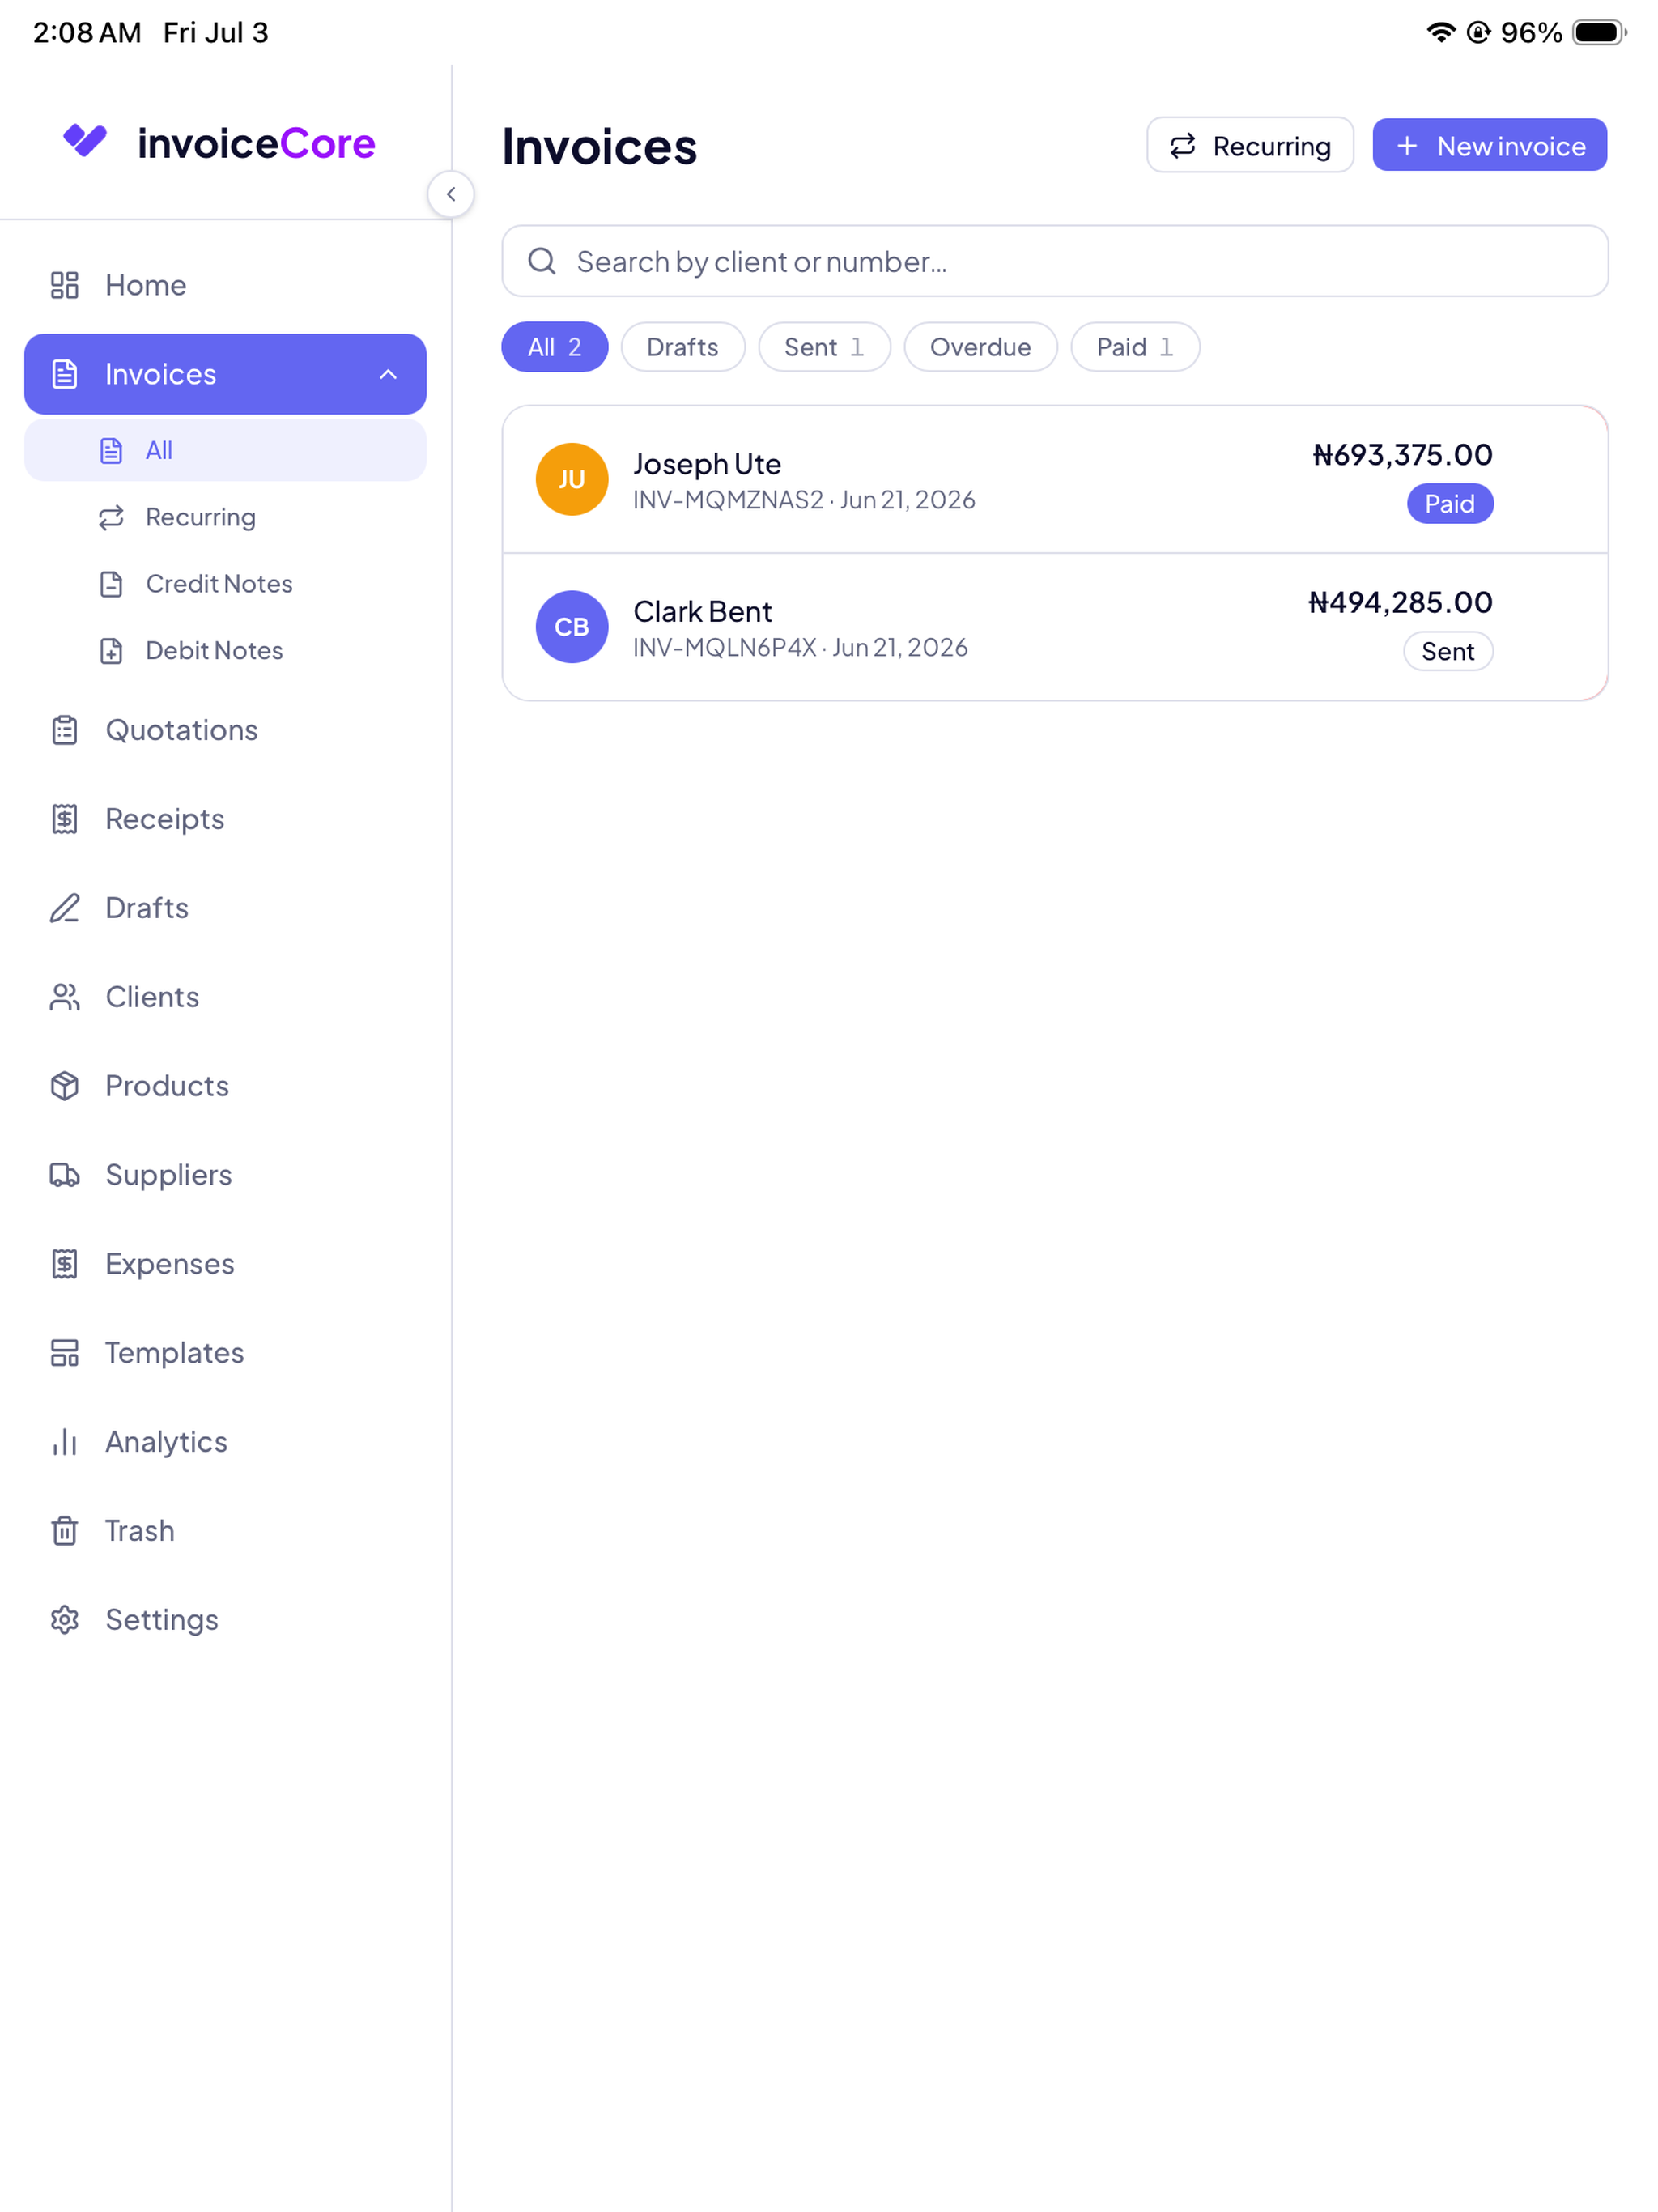This screenshot has width=1658, height=2212.
Task: Click the Debit Notes file icon
Action: coord(111,651)
